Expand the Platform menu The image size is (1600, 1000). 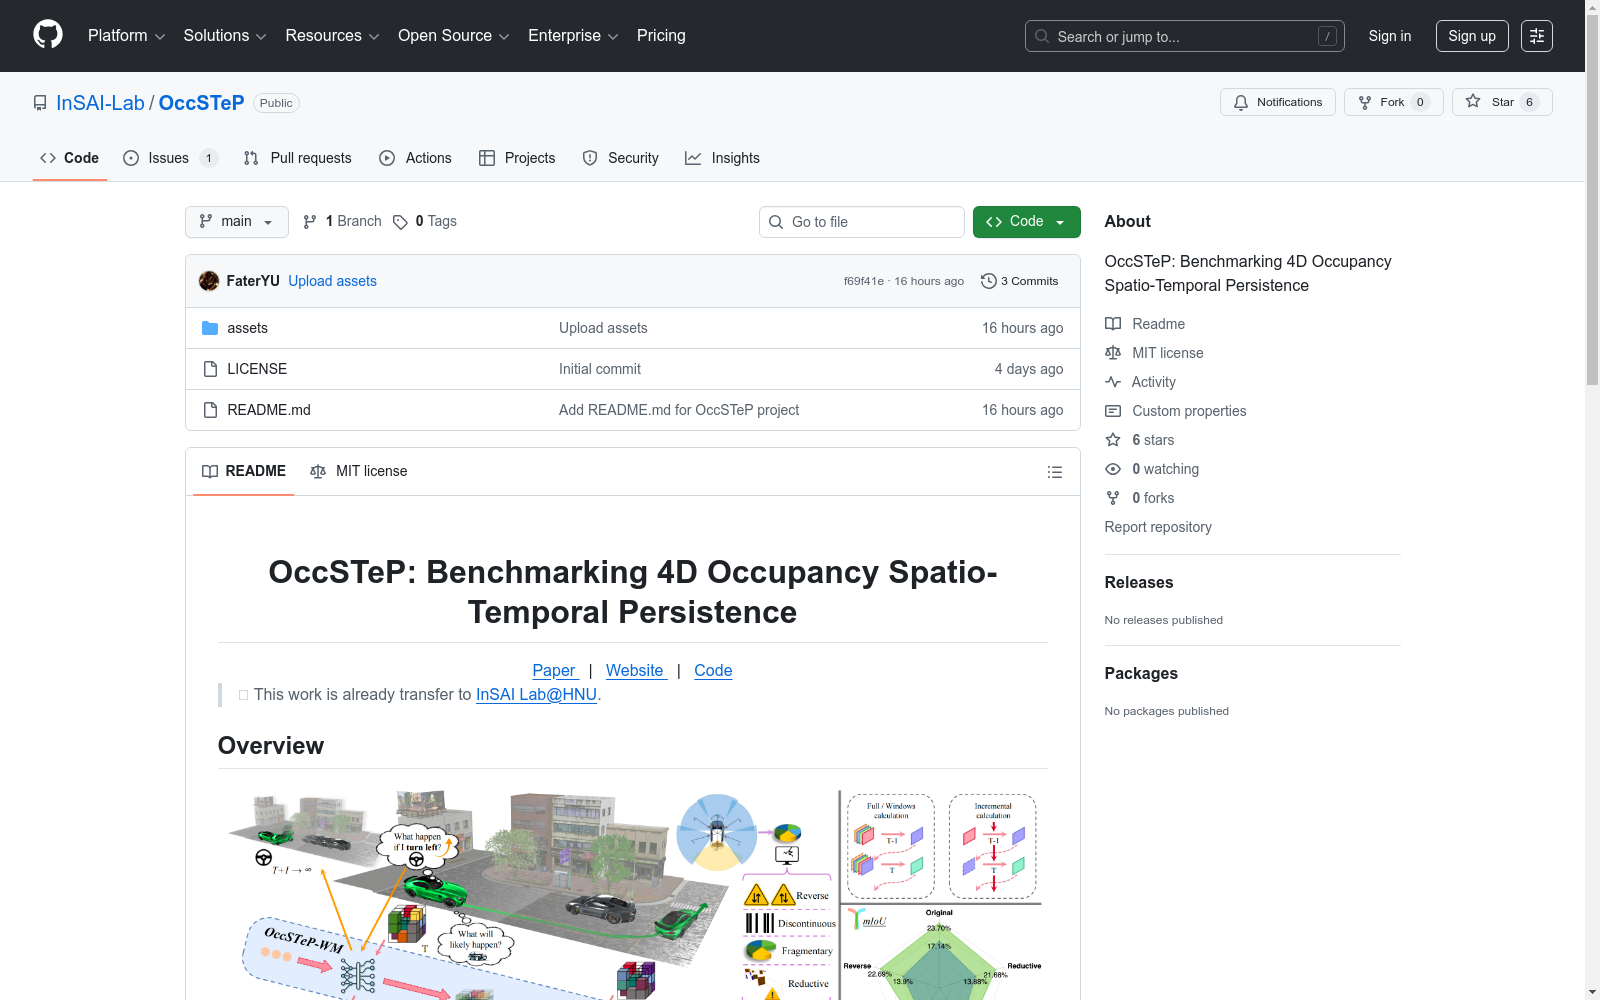(126, 36)
